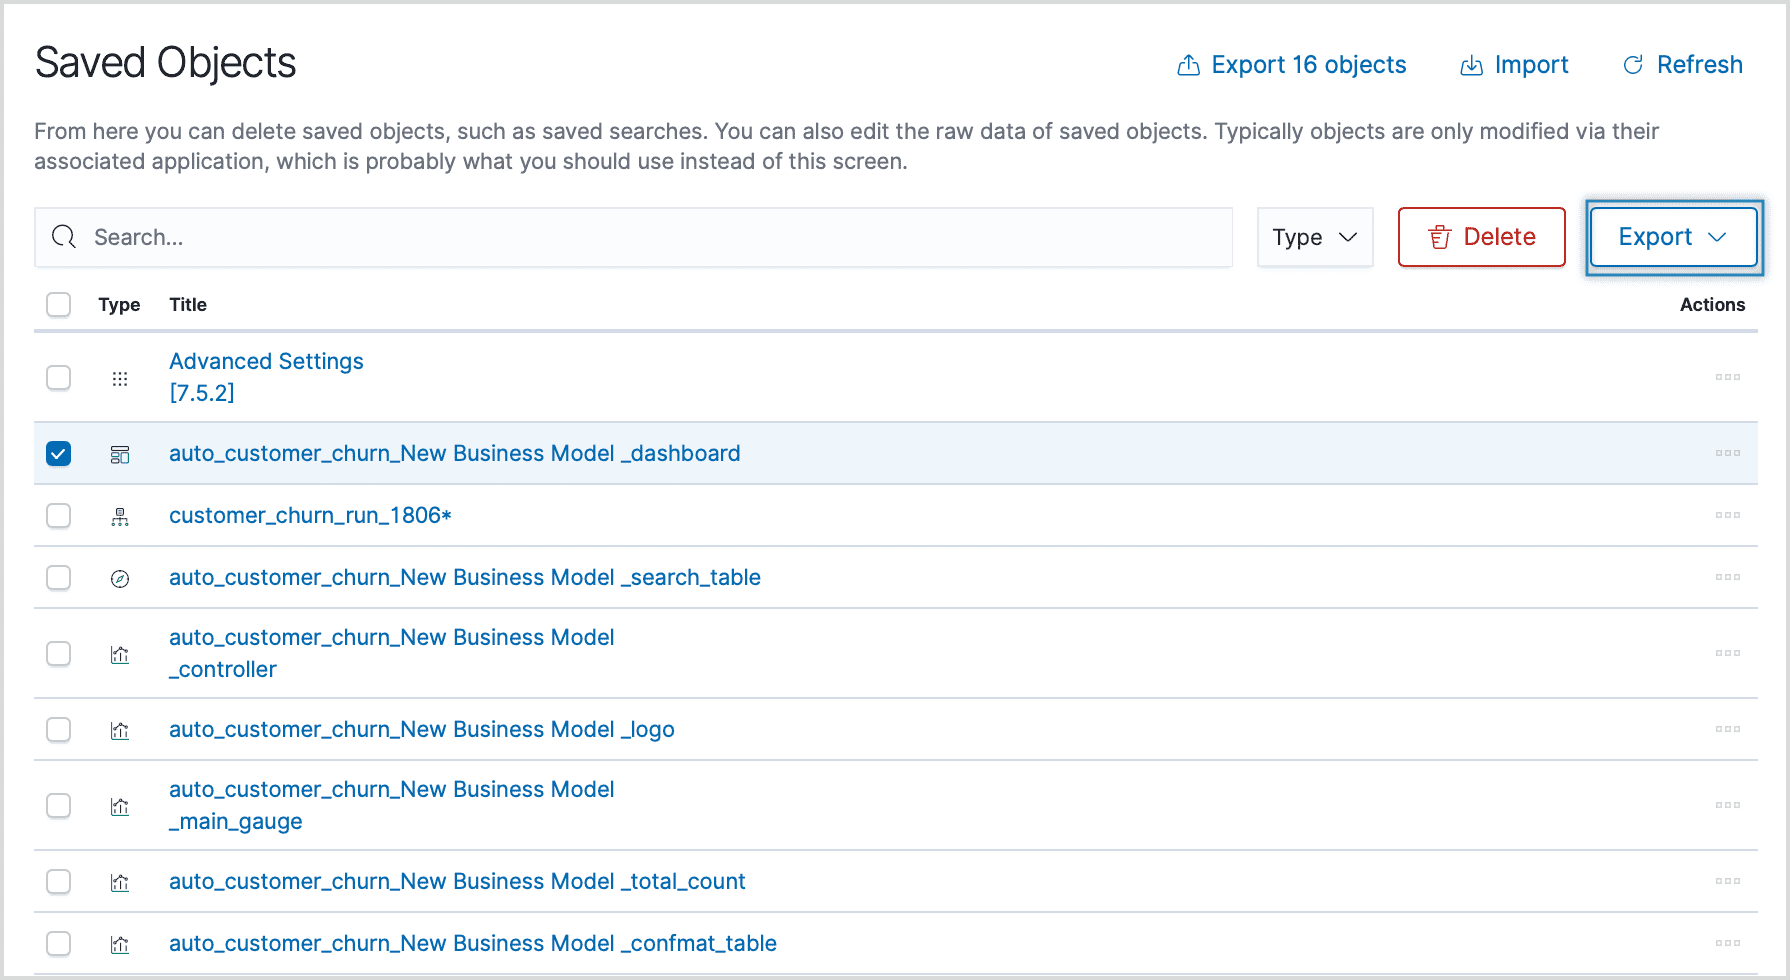This screenshot has height=980, width=1790.
Task: Open the New Business Model _dashboard link
Action: (x=455, y=453)
